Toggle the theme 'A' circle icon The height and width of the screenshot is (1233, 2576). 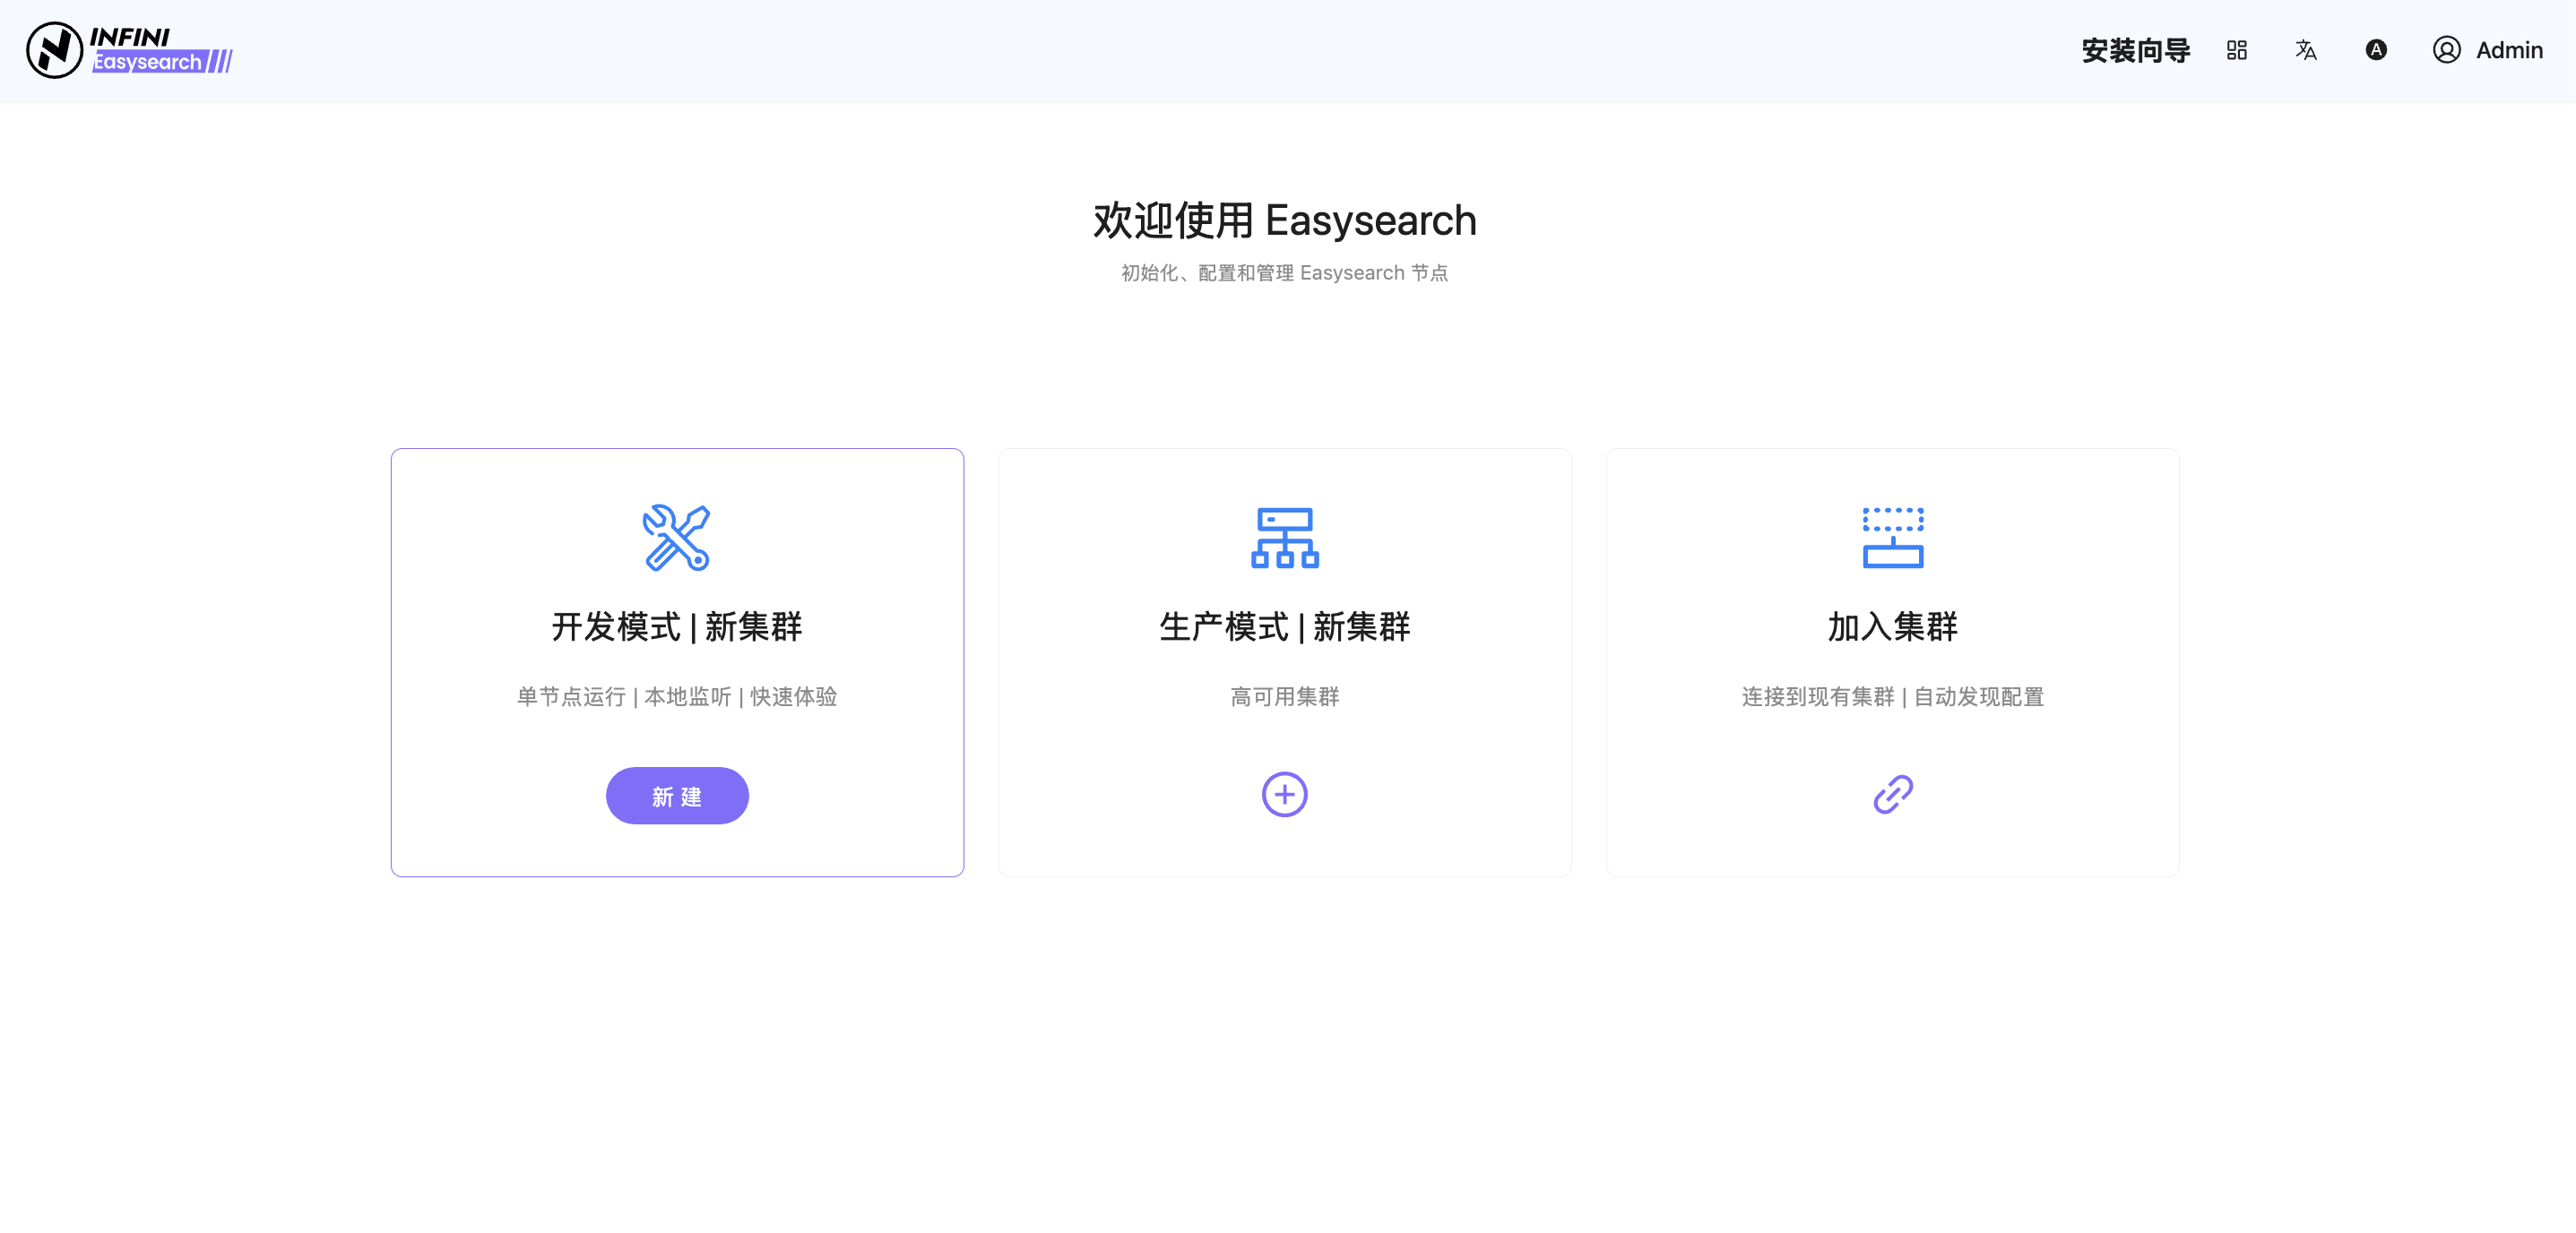2375,50
